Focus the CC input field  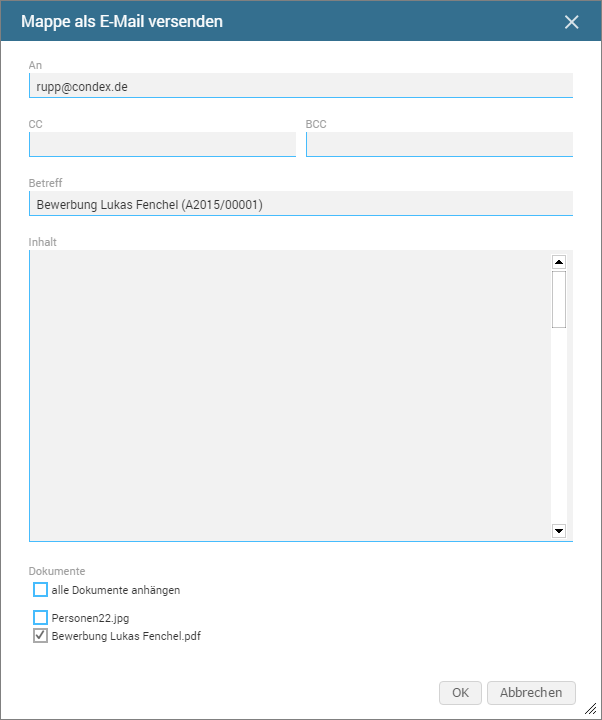coord(162,145)
